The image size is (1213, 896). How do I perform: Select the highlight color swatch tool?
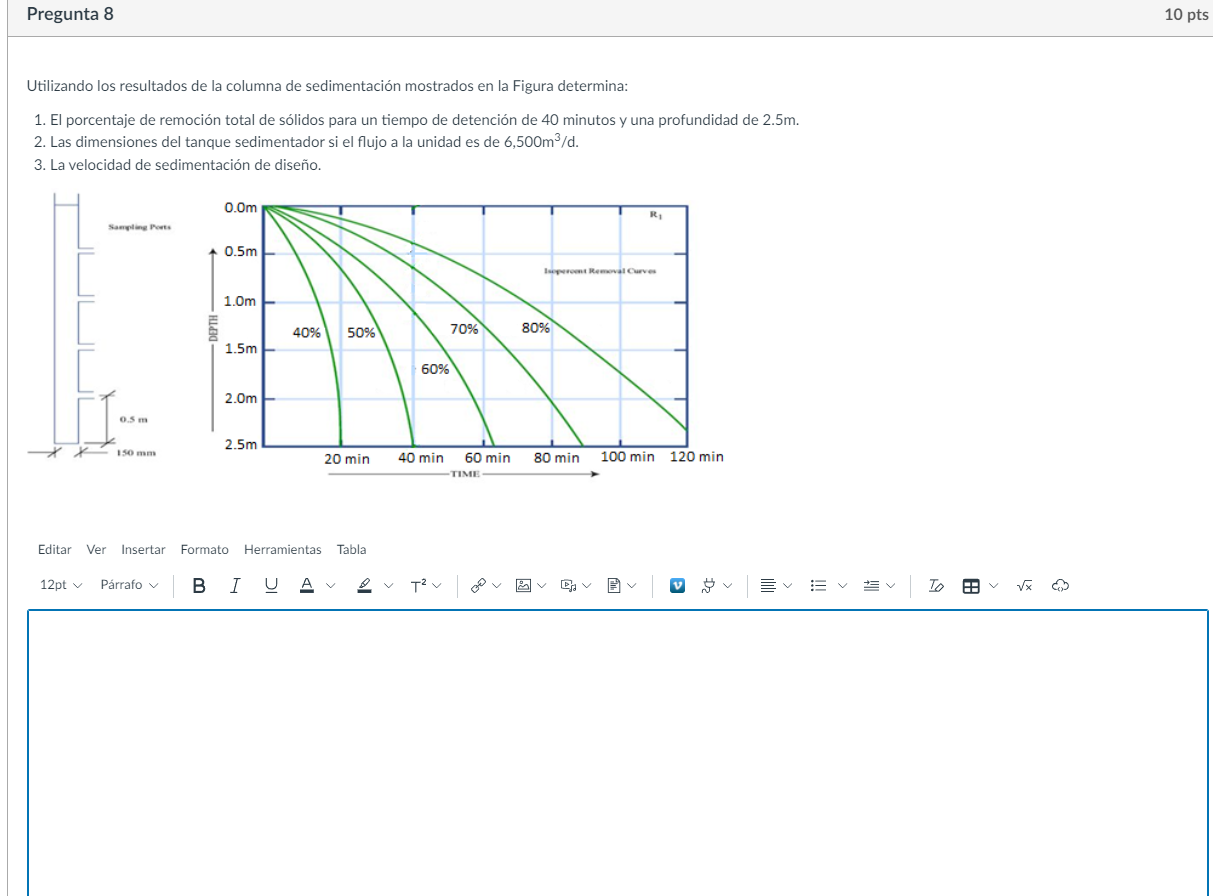pos(363,585)
